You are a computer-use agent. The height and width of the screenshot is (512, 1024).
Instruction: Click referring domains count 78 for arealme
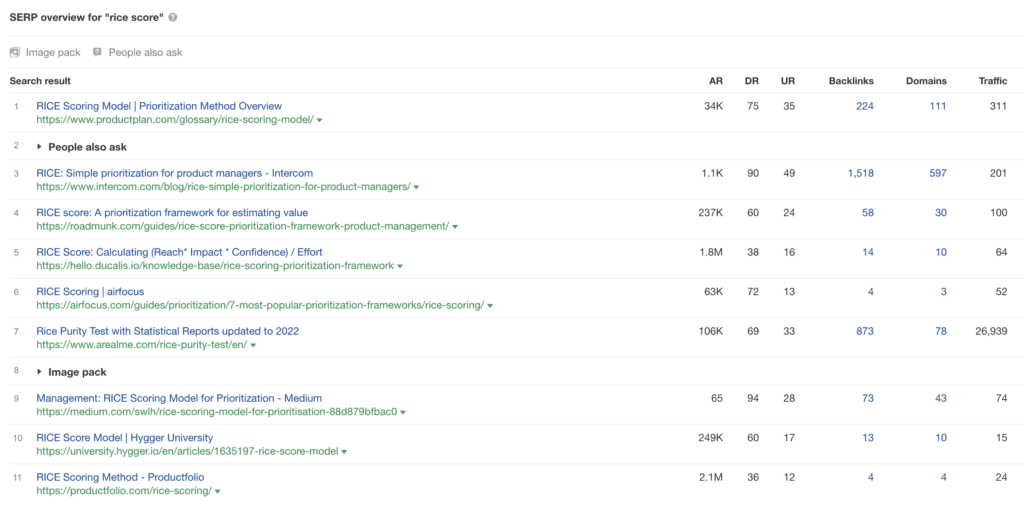click(x=940, y=331)
